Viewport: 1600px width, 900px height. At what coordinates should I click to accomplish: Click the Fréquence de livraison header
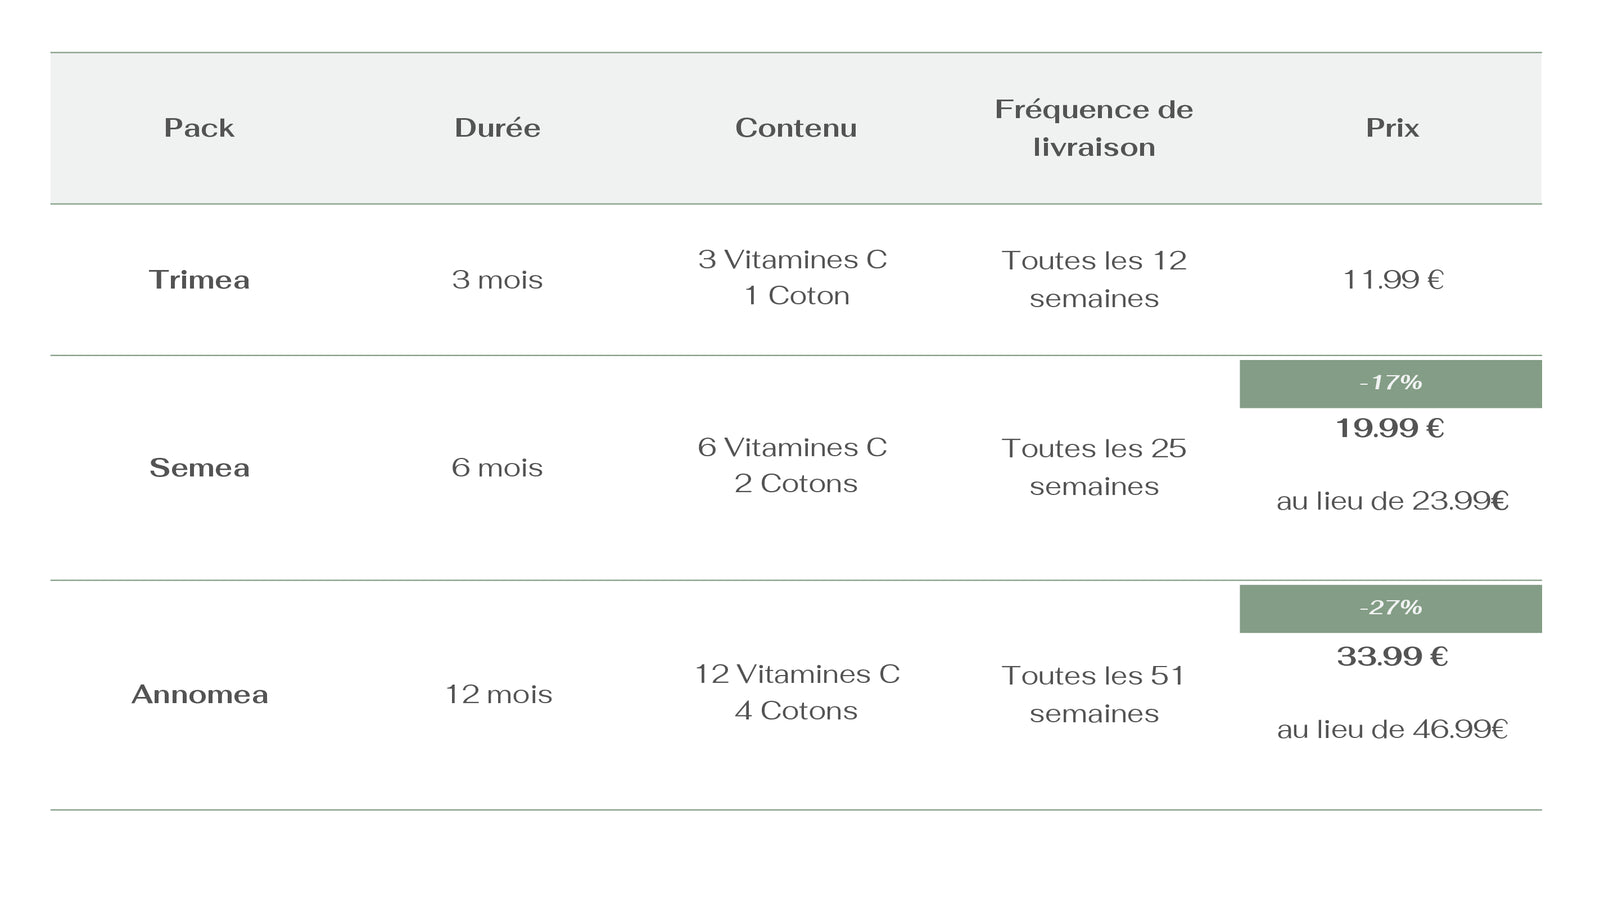(1094, 128)
